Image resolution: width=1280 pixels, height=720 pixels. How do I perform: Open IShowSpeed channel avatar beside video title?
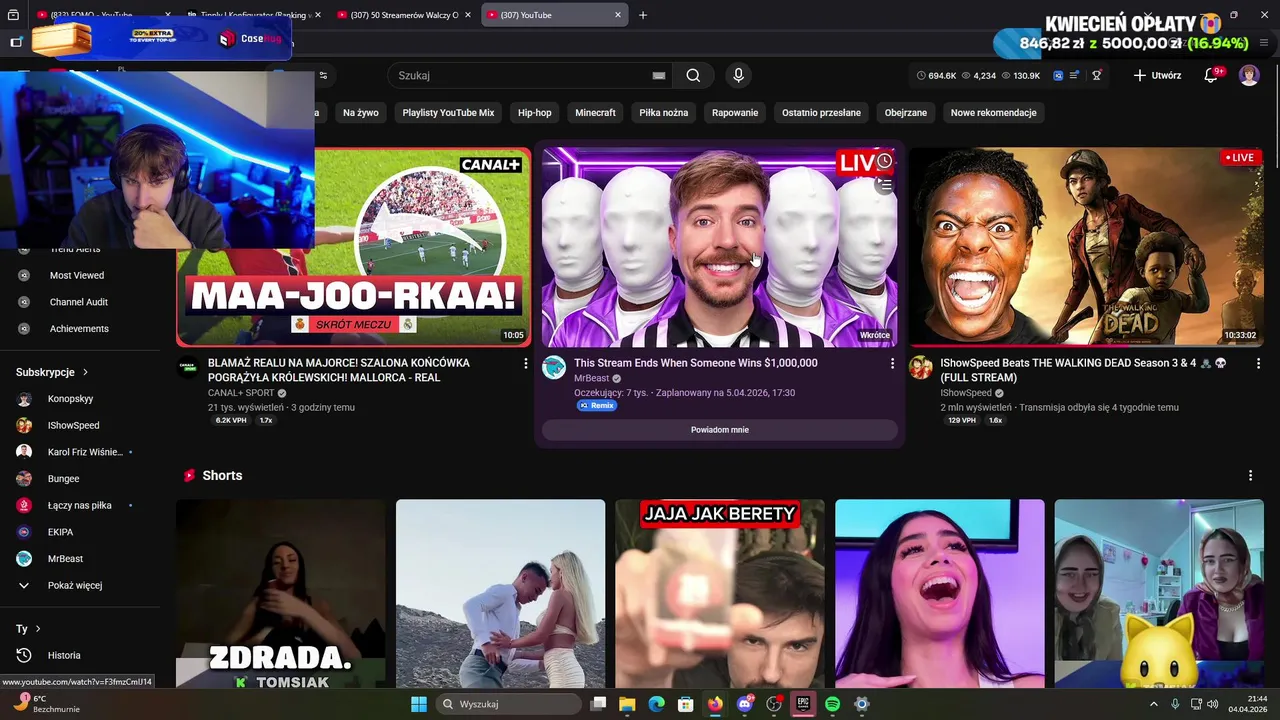coord(920,367)
